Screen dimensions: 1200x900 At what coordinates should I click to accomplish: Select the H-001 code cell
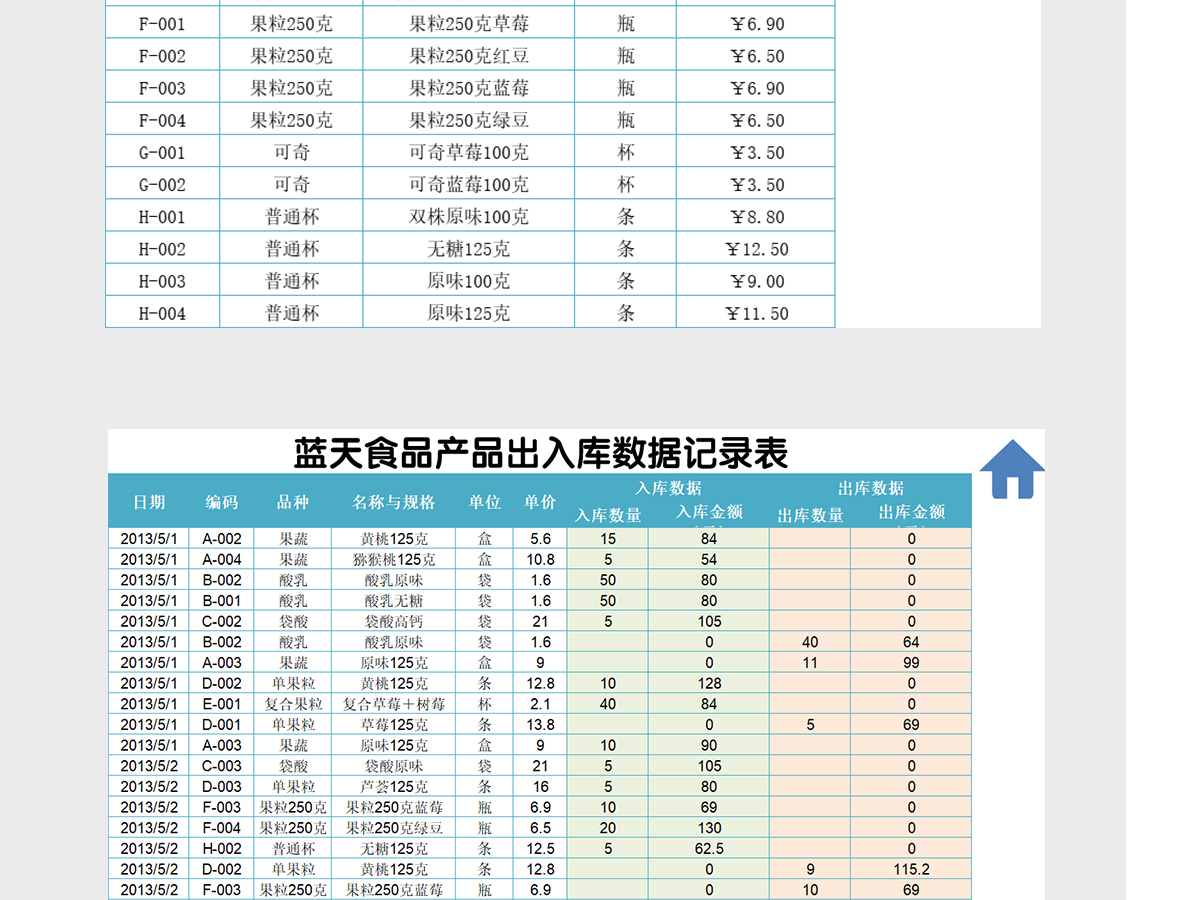point(162,217)
